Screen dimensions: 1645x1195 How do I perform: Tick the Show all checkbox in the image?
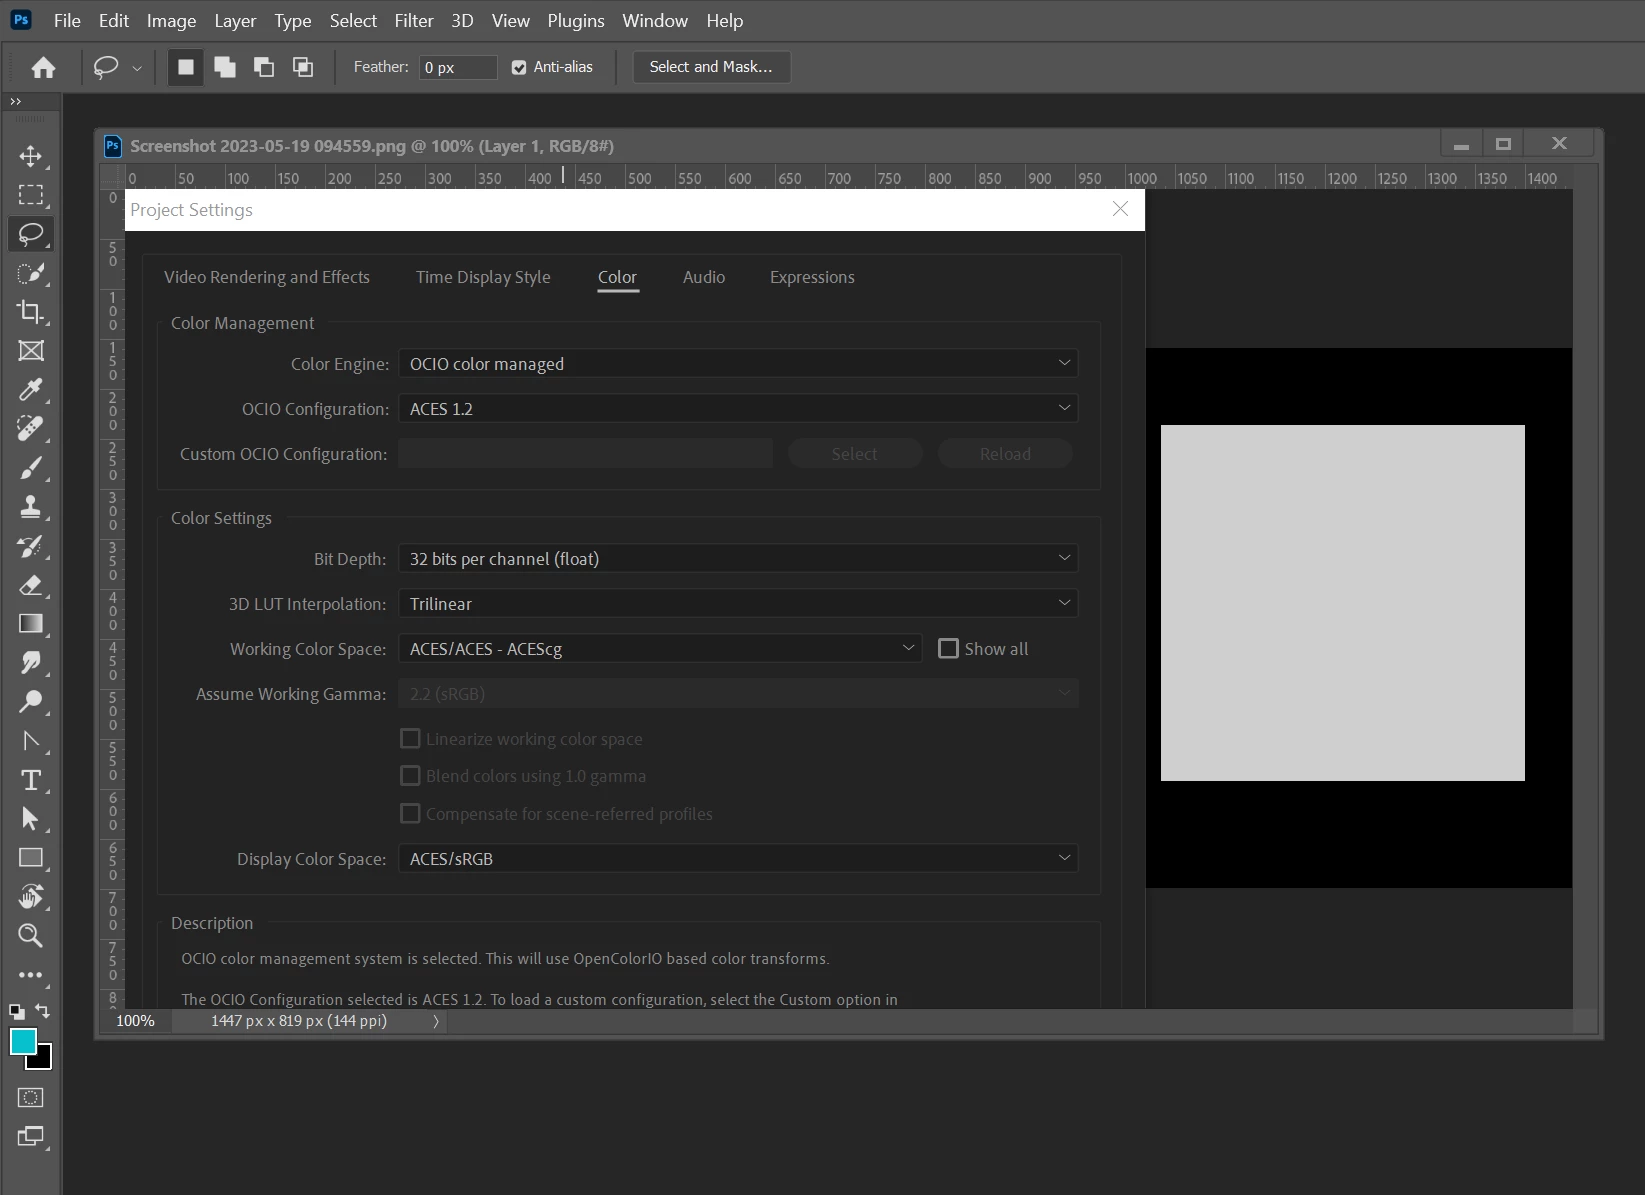(948, 649)
